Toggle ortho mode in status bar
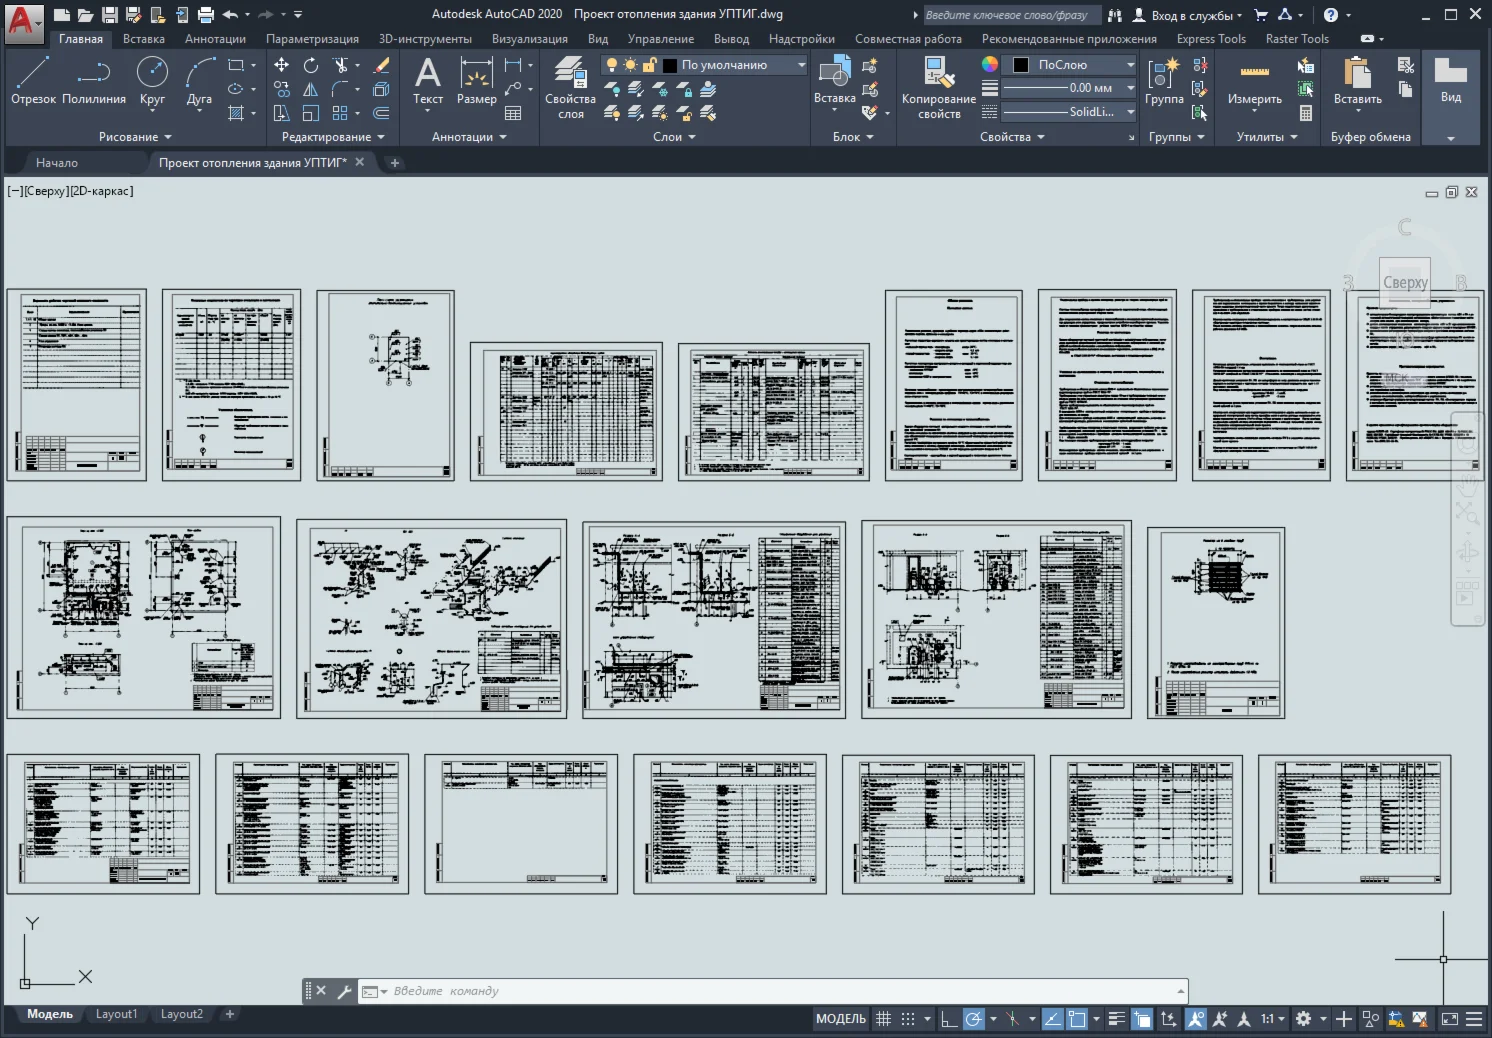The width and height of the screenshot is (1492, 1038). pyautogui.click(x=948, y=1019)
